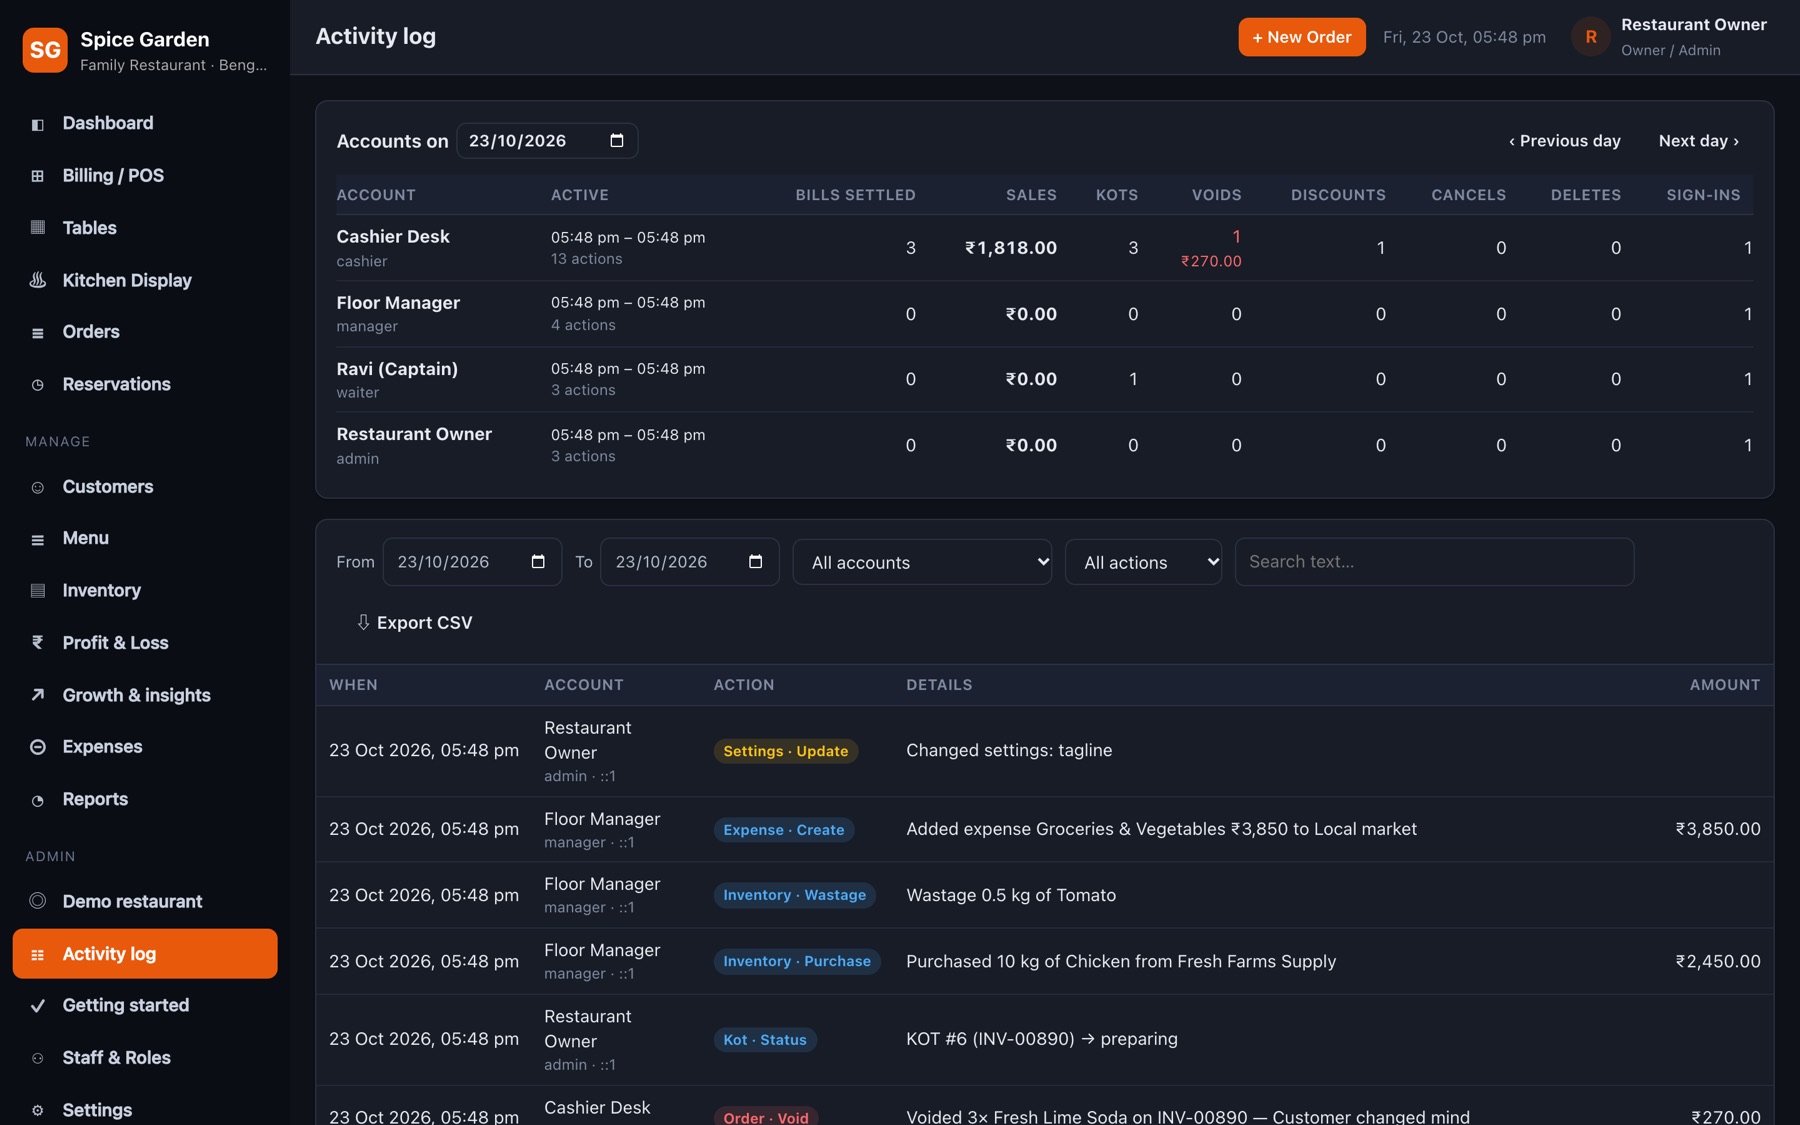The height and width of the screenshot is (1125, 1800).
Task: Click the Getting started checkmark icon
Action: [x=38, y=1006]
